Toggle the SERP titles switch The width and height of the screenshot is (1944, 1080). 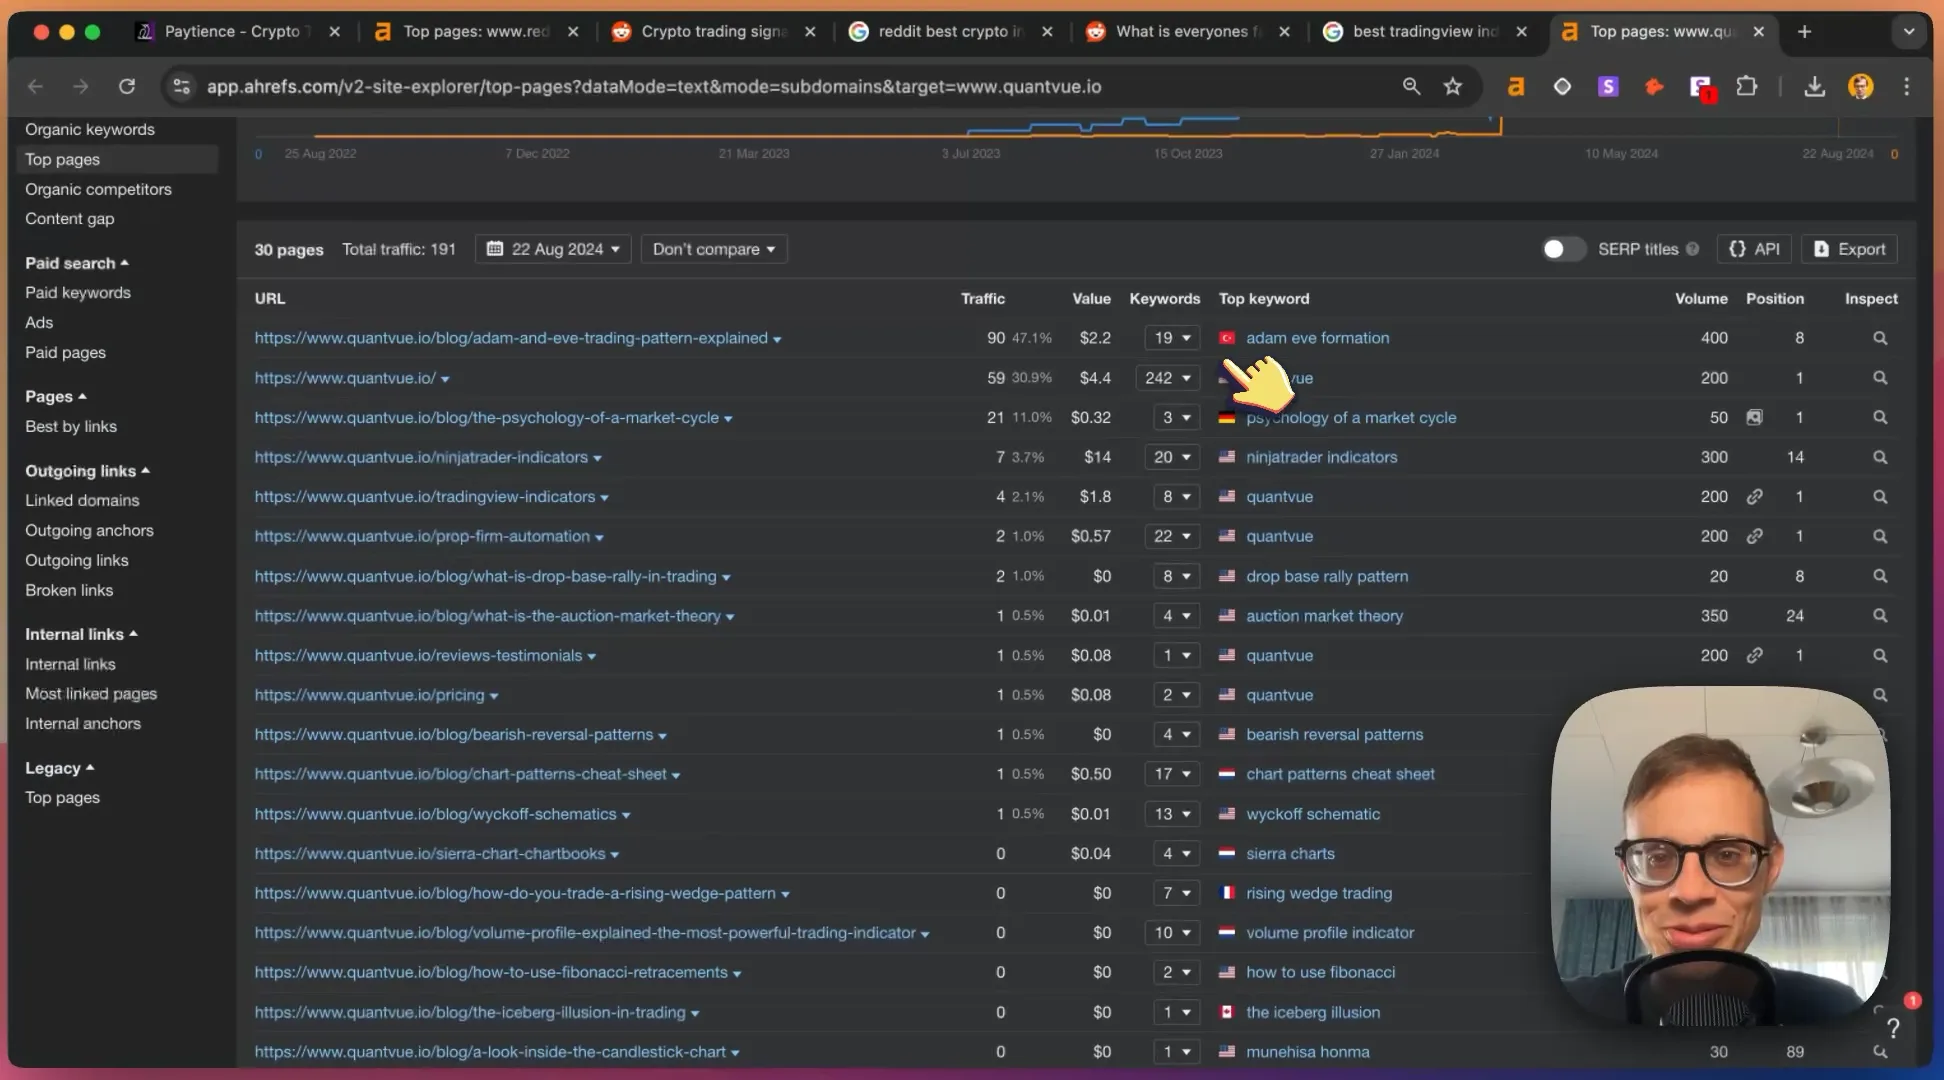tap(1563, 249)
